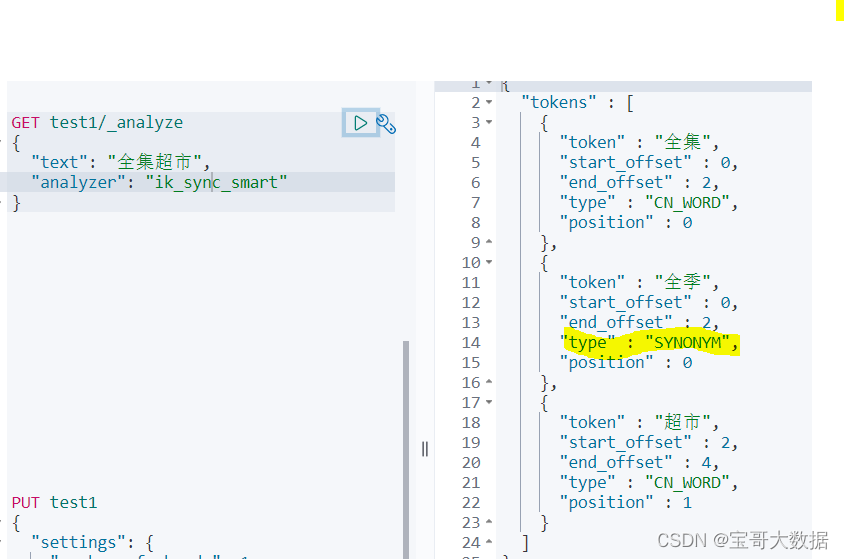
Task: Click "start_offset" : 0 on line 12
Action: 649,302
